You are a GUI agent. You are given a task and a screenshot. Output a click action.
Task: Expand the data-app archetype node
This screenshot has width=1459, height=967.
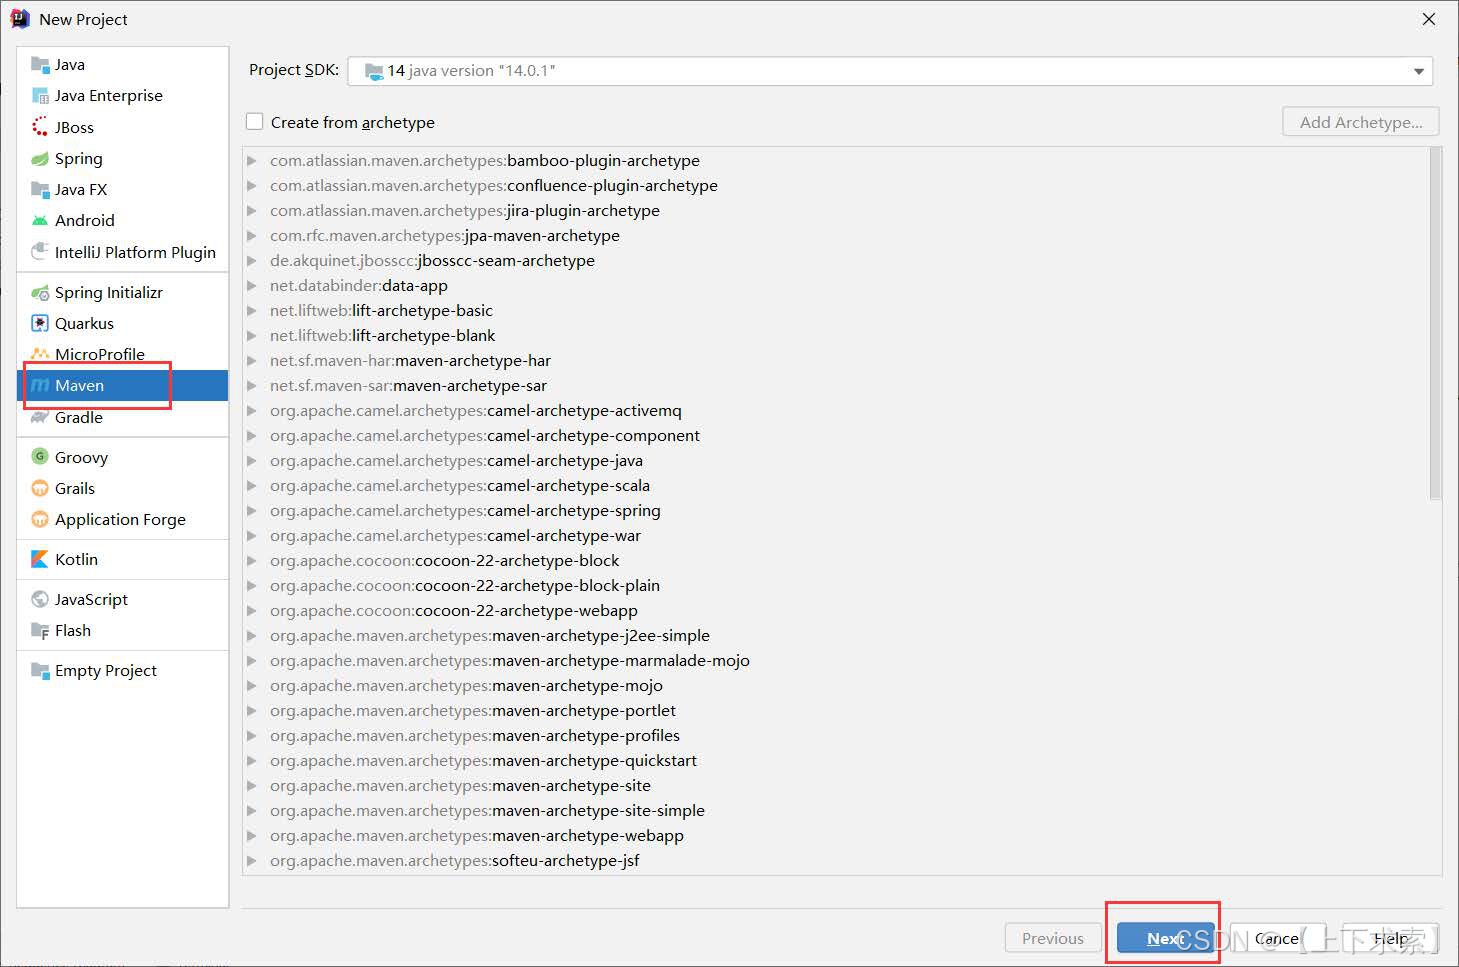click(x=252, y=286)
